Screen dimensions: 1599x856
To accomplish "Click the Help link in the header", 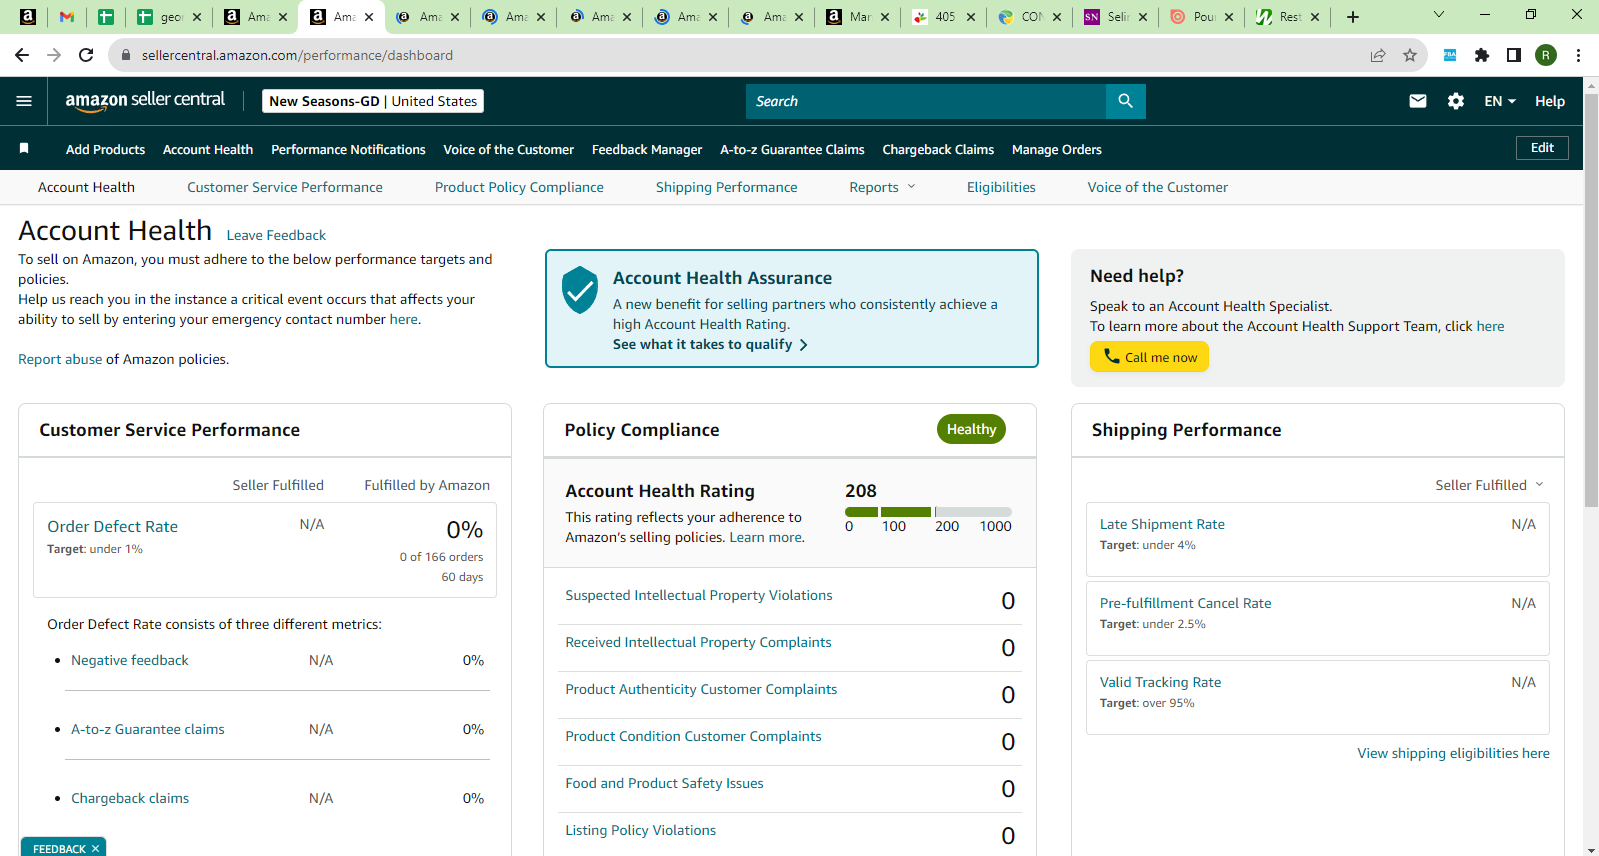I will tap(1550, 101).
